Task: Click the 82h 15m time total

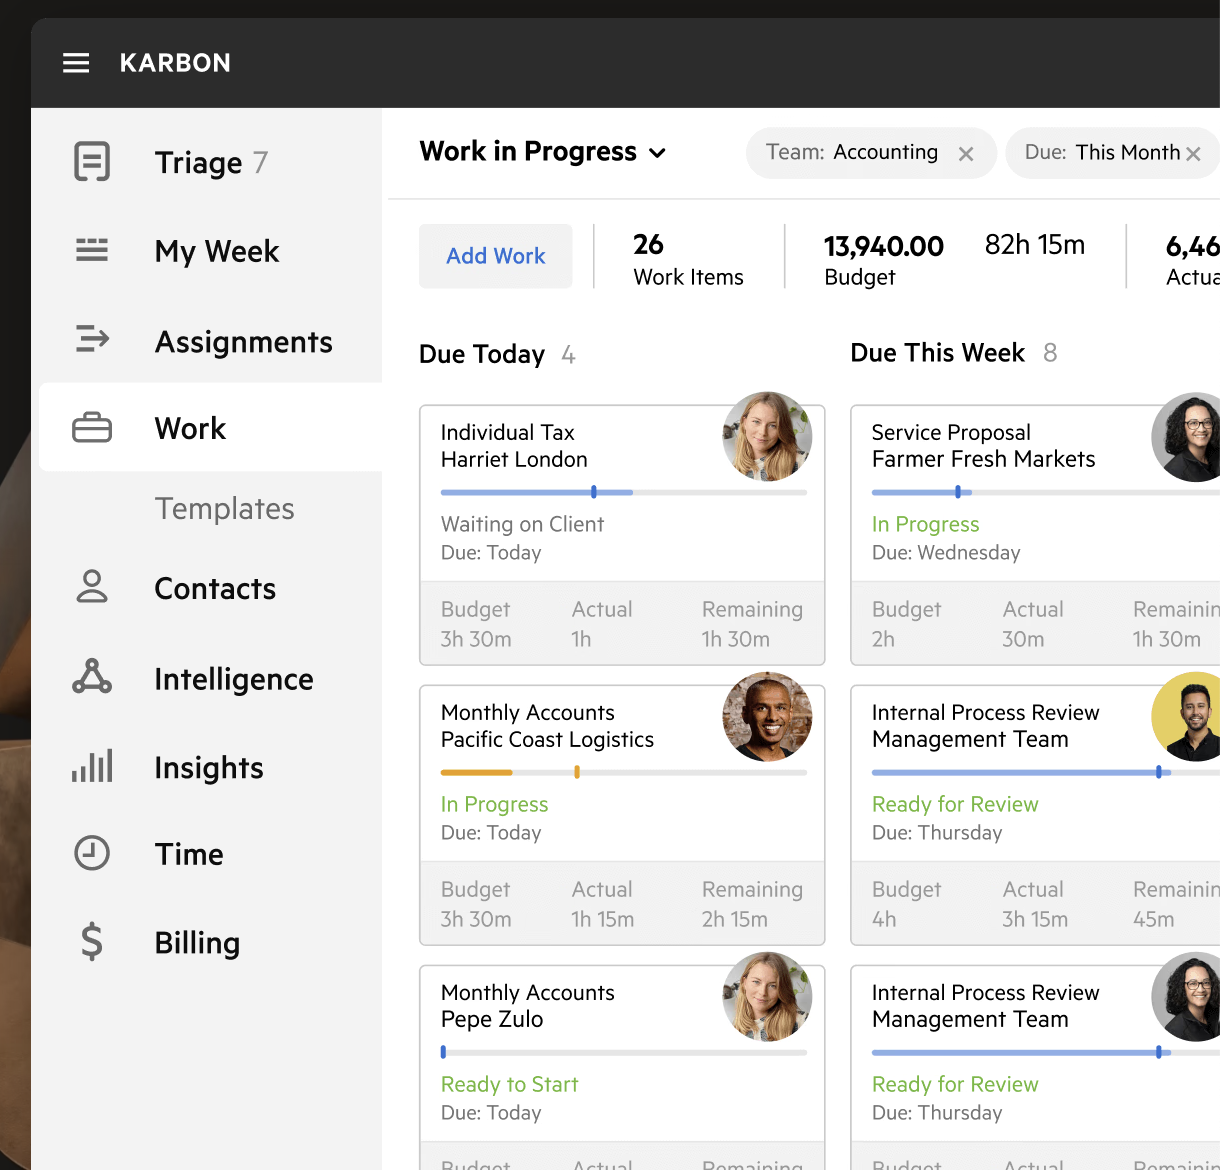Action: point(1034,245)
